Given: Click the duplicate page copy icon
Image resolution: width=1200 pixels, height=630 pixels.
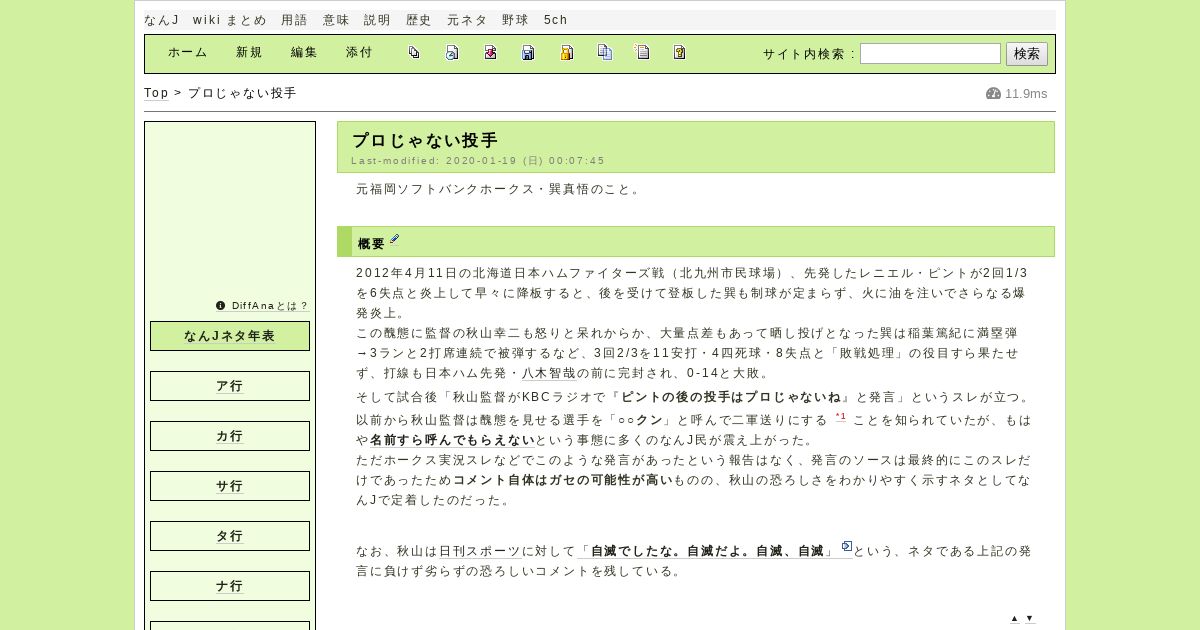Looking at the screenshot, I should (604, 53).
